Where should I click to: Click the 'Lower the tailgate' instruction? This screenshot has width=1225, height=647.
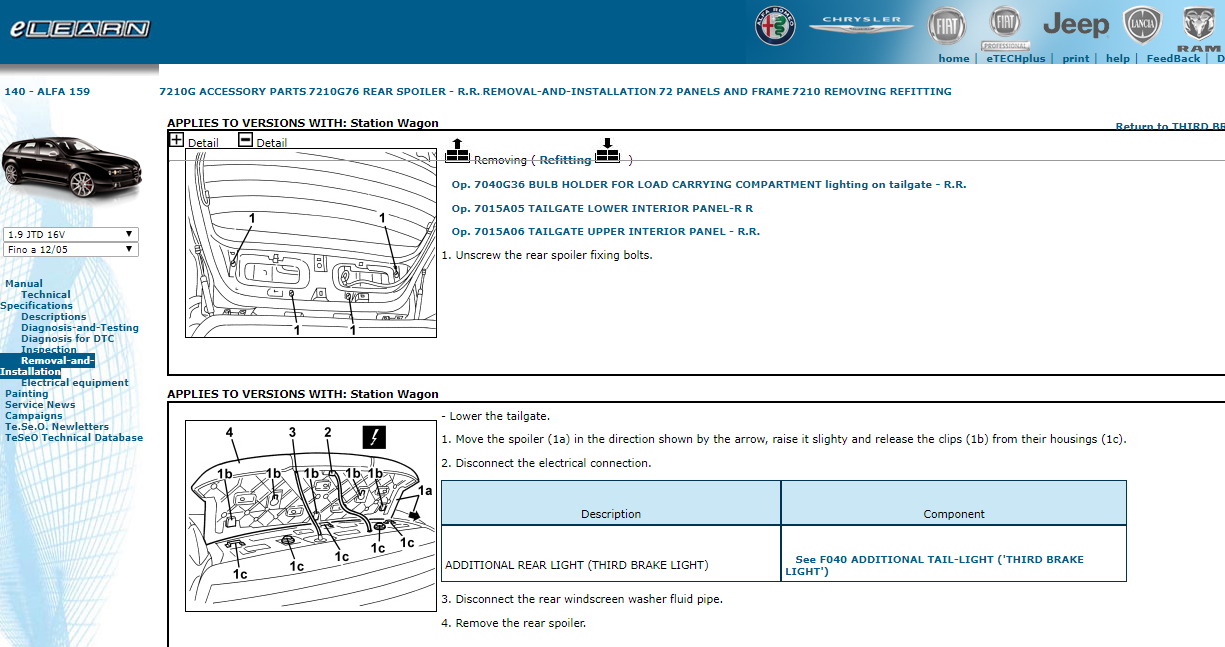[x=496, y=416]
